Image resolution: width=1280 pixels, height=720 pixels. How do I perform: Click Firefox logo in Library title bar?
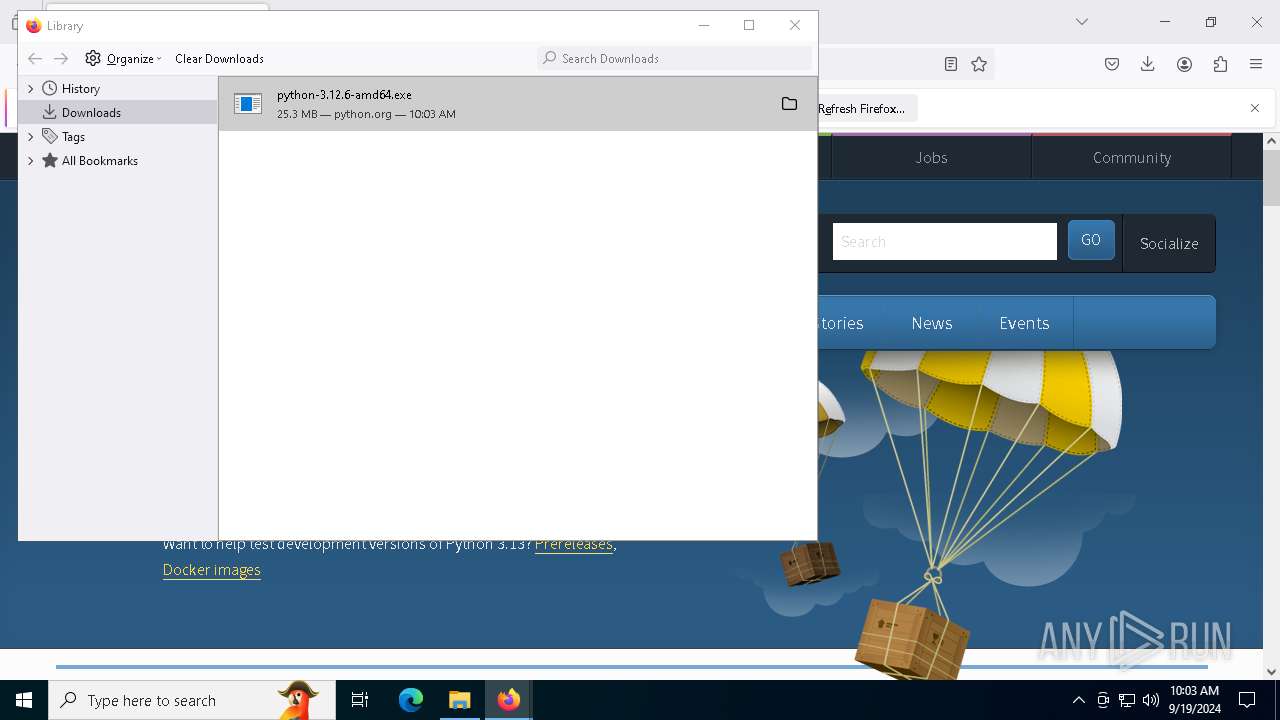33,26
